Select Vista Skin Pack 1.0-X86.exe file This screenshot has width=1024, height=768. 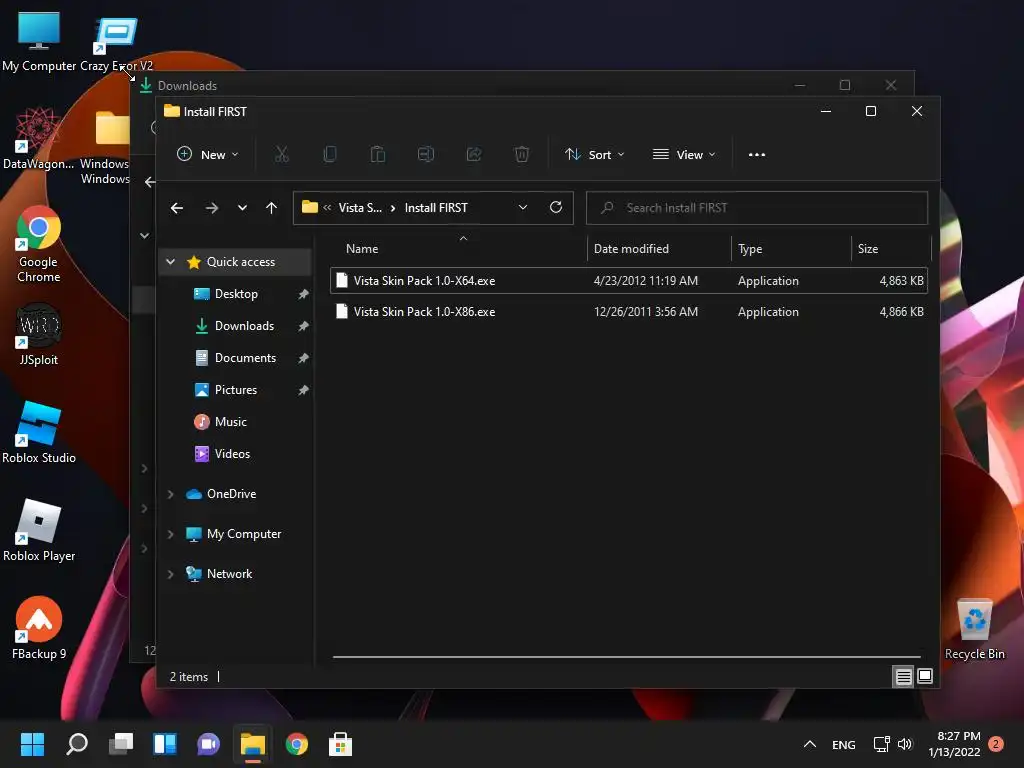(628, 312)
